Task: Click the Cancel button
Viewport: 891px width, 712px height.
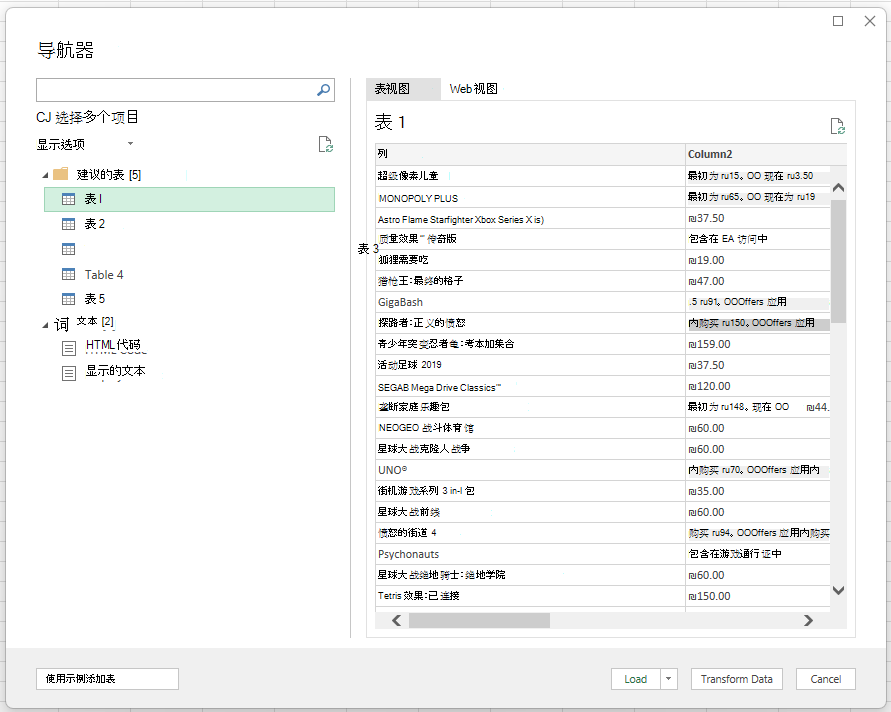Action: point(826,679)
